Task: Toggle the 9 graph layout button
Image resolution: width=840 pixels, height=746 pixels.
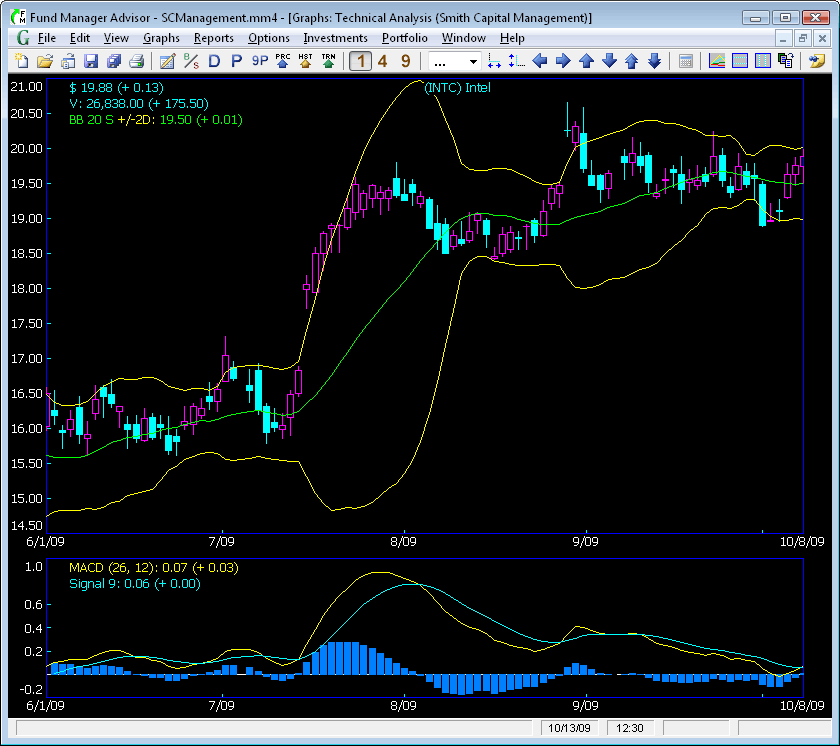Action: pyautogui.click(x=406, y=61)
